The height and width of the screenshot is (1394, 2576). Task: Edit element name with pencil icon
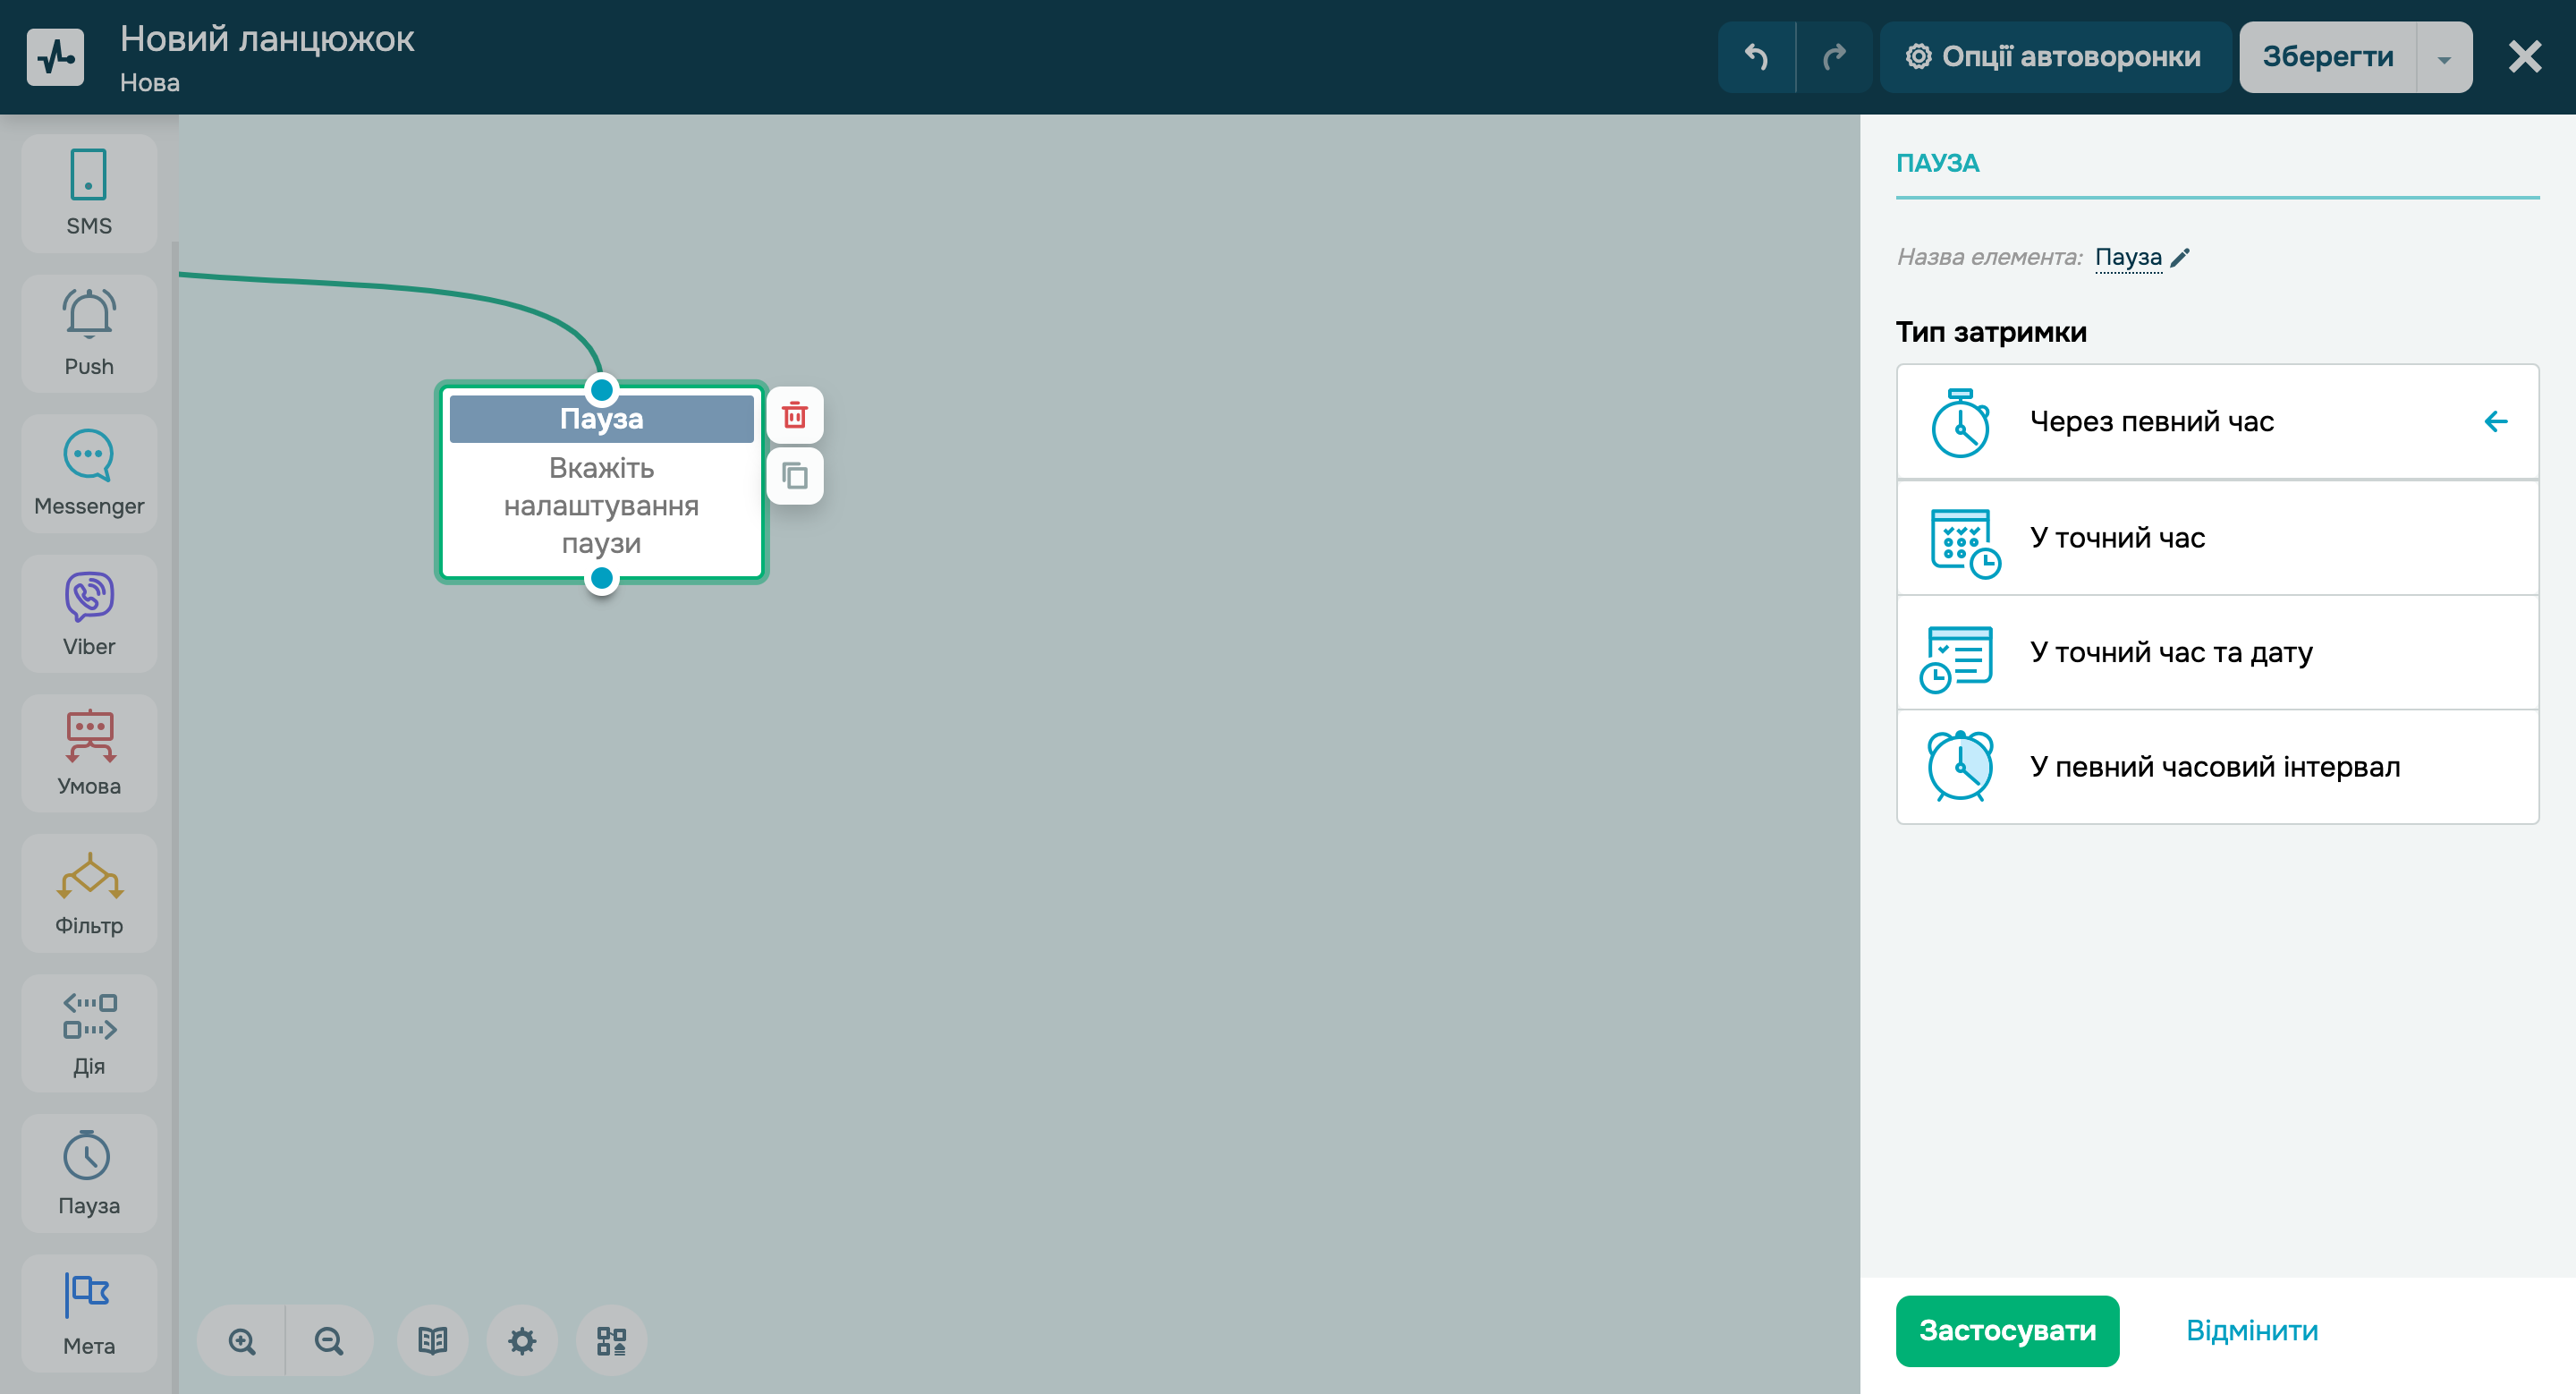(x=2180, y=258)
